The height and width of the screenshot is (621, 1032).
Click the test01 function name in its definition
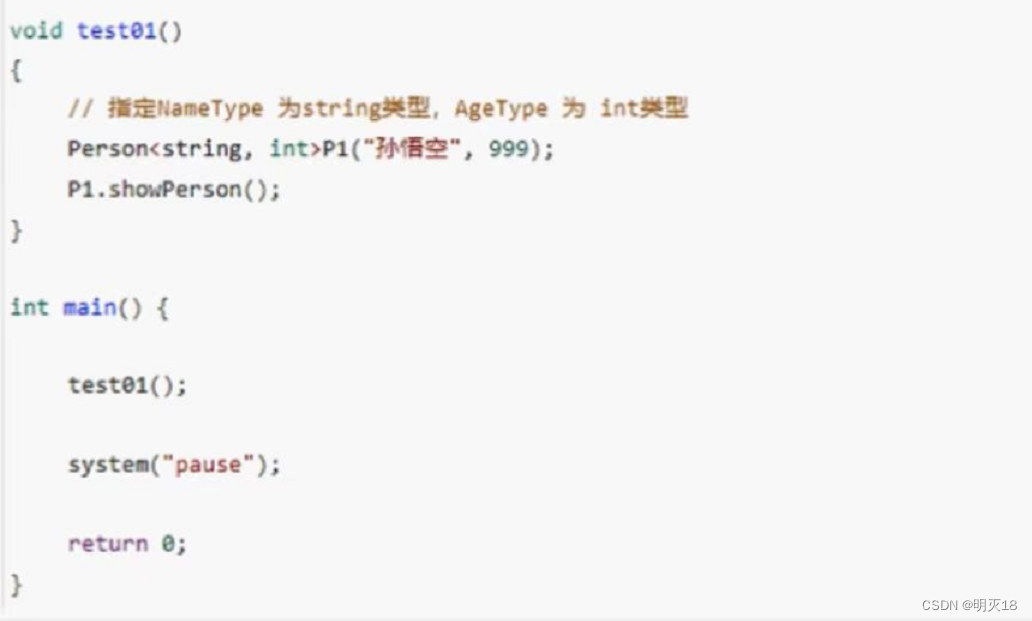pyautogui.click(x=116, y=31)
